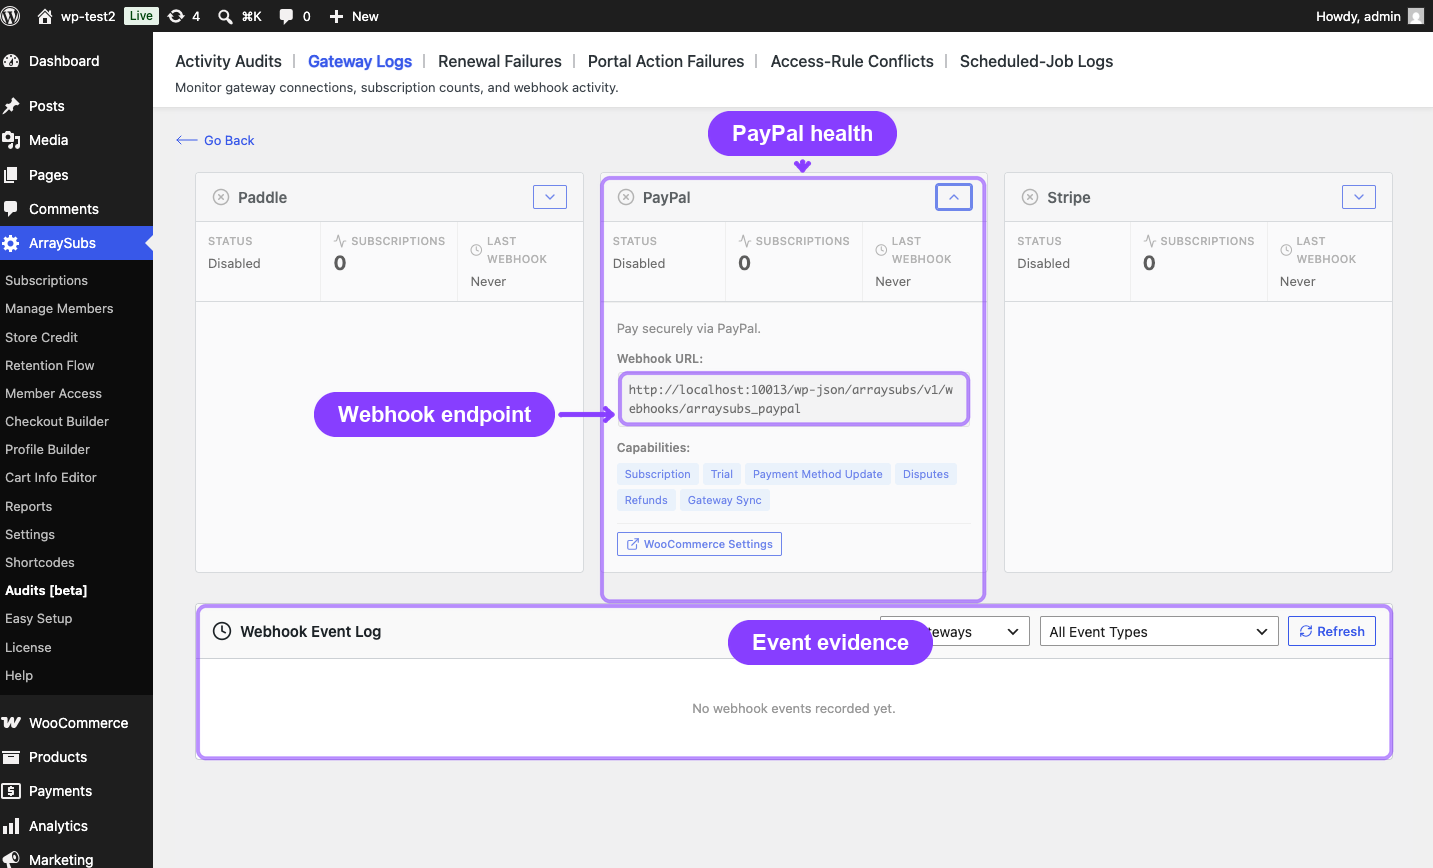The image size is (1433, 868).
Task: Click the Trial capability tag
Action: coord(722,474)
